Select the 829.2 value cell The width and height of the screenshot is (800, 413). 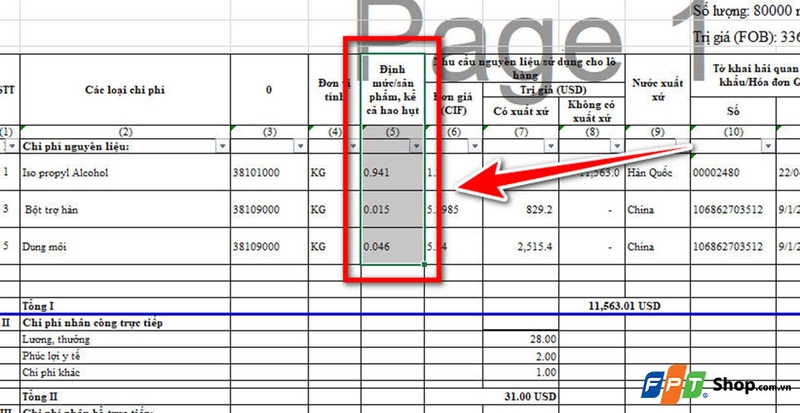point(520,209)
